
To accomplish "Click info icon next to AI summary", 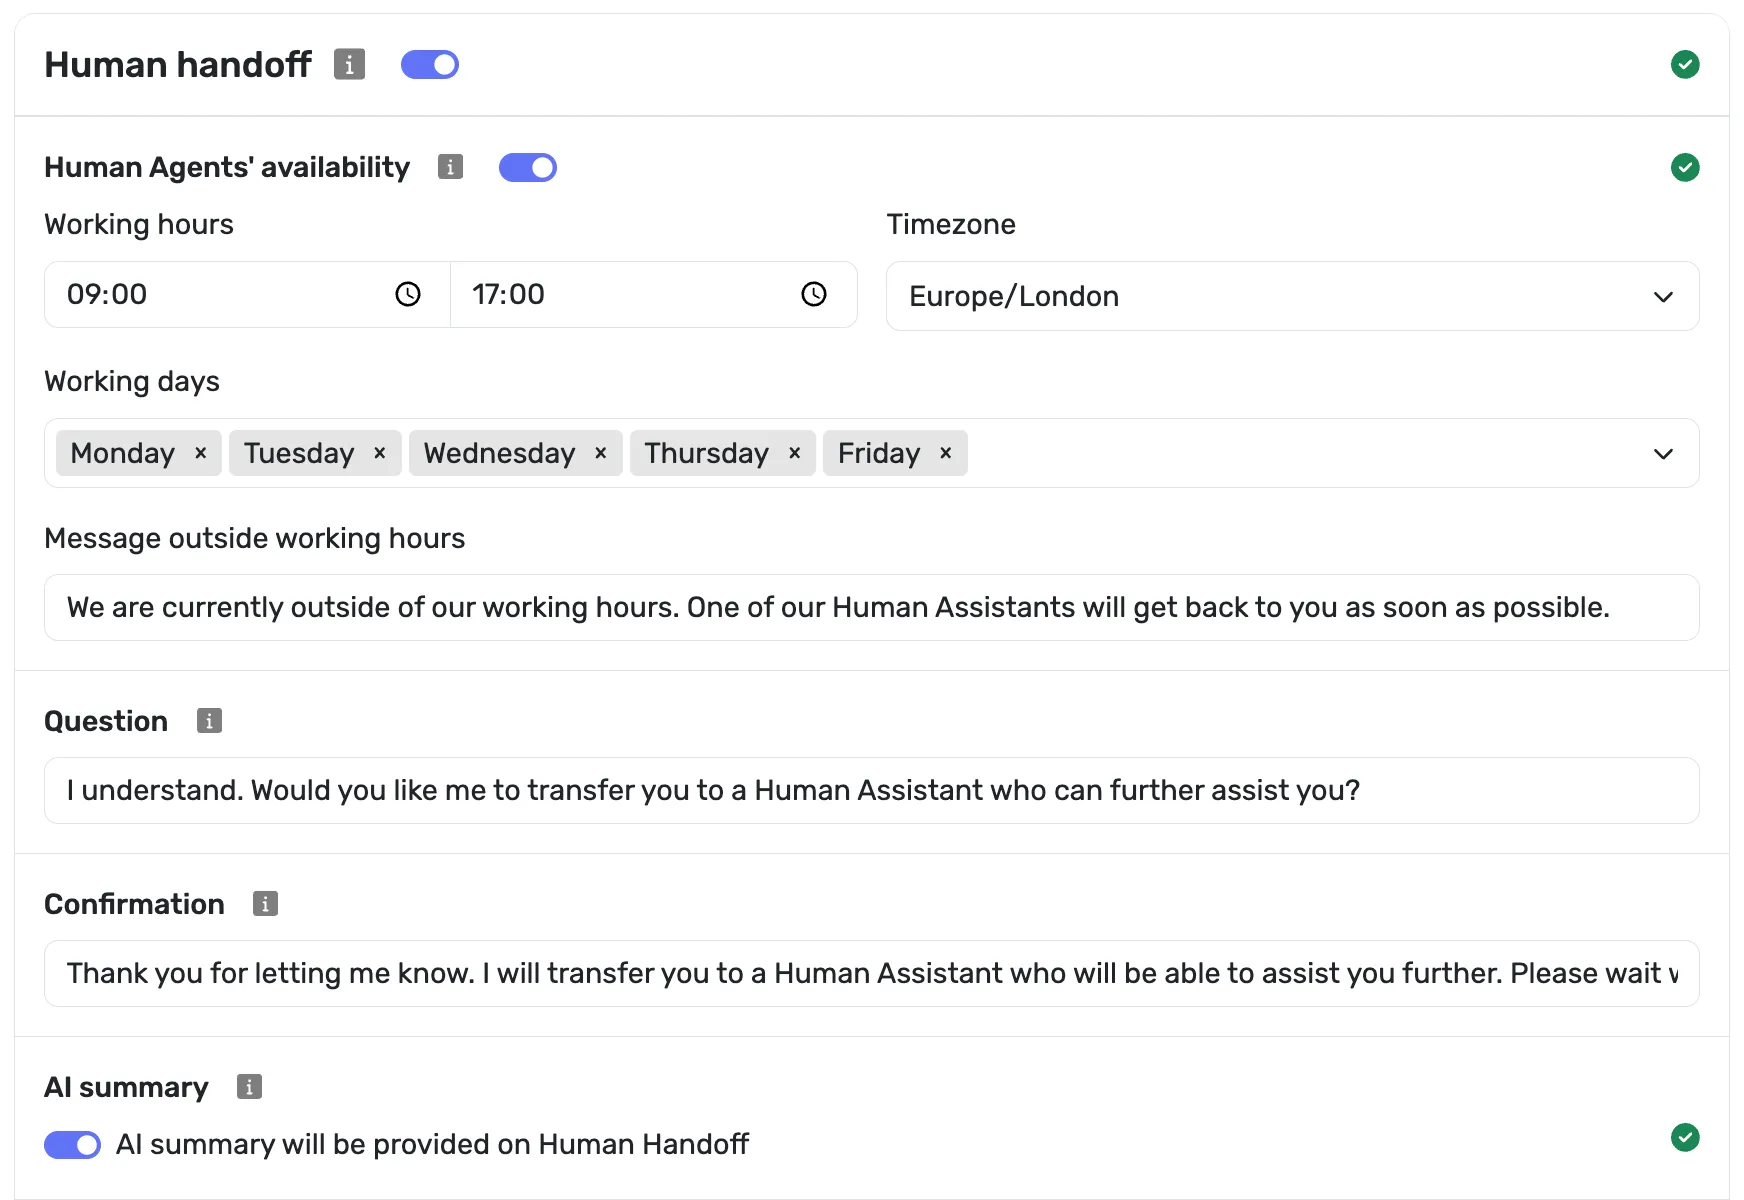I will [249, 1087].
